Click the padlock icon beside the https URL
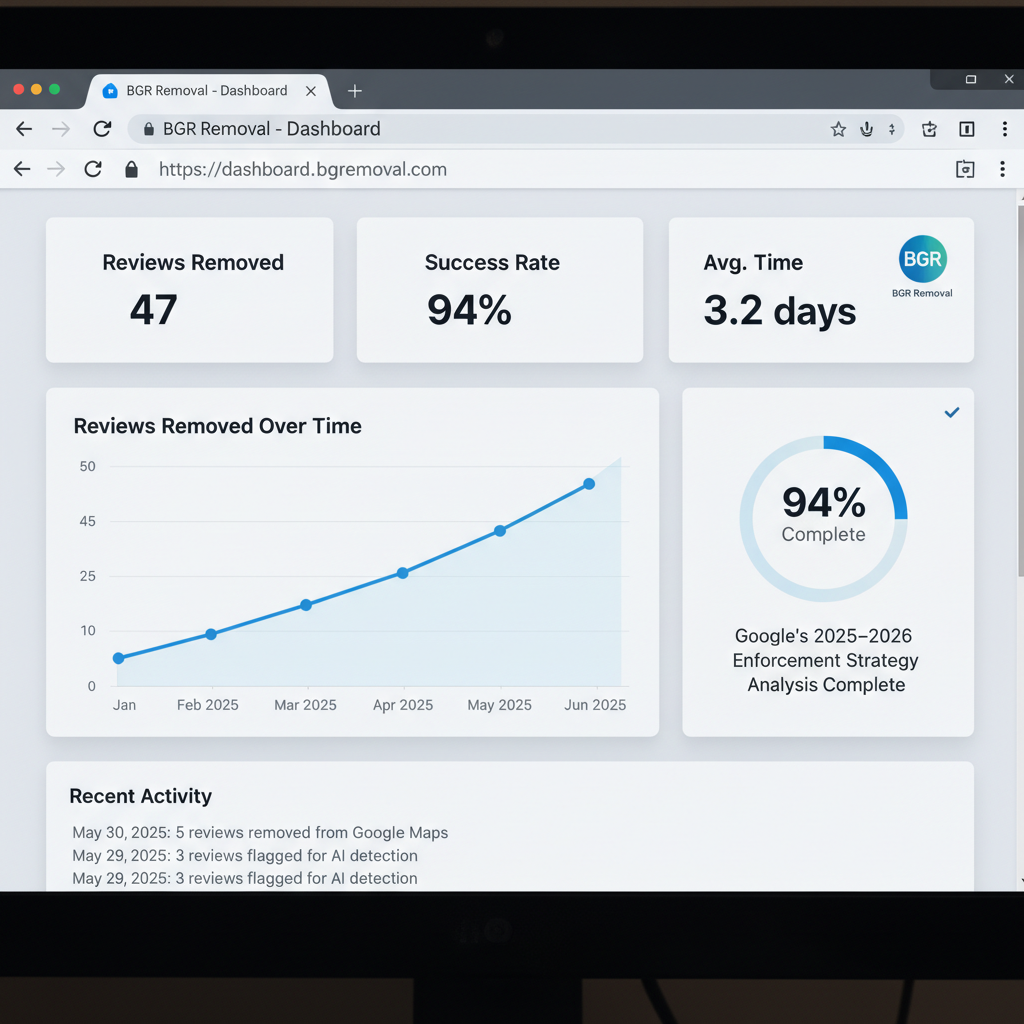The width and height of the screenshot is (1024, 1024). click(131, 169)
